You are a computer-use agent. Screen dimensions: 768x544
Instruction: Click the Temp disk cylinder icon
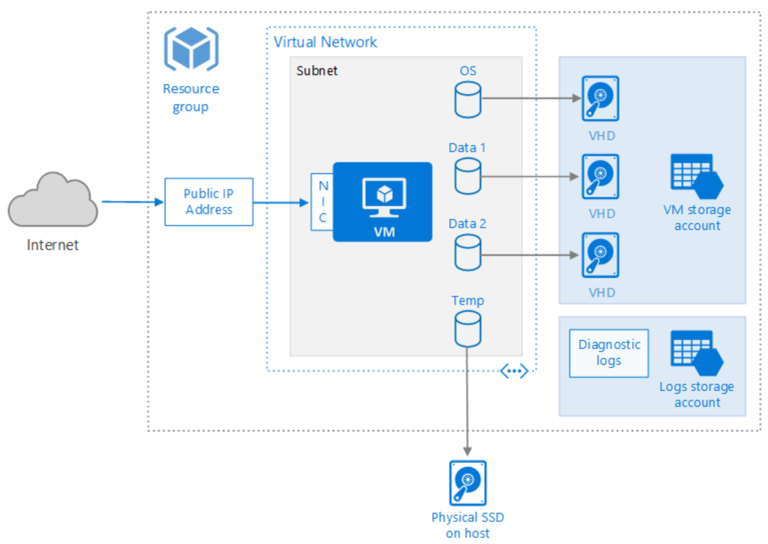[x=467, y=329]
